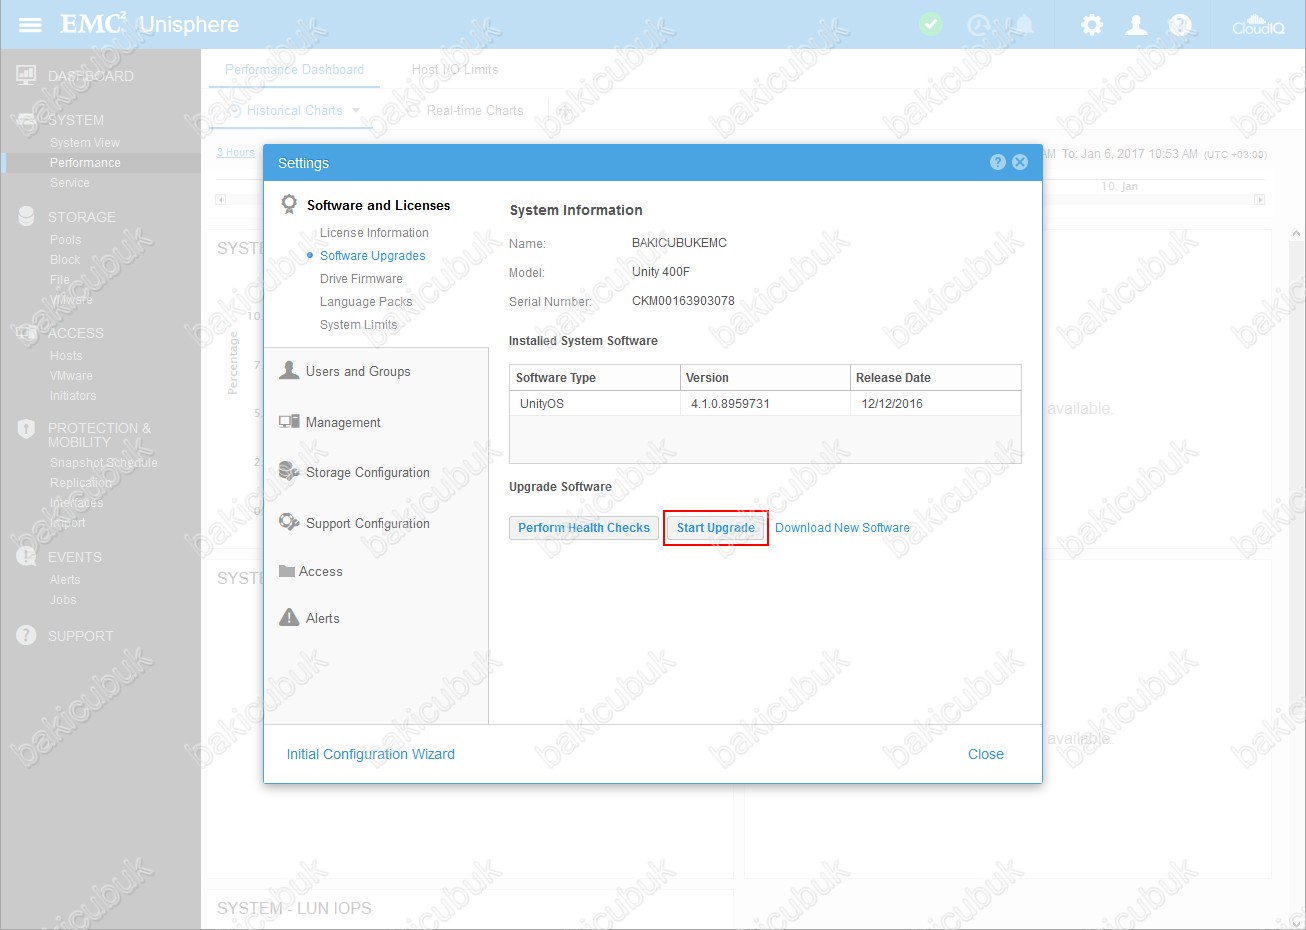The height and width of the screenshot is (930, 1306).
Task: Click the Access folder icon
Action: (x=287, y=571)
